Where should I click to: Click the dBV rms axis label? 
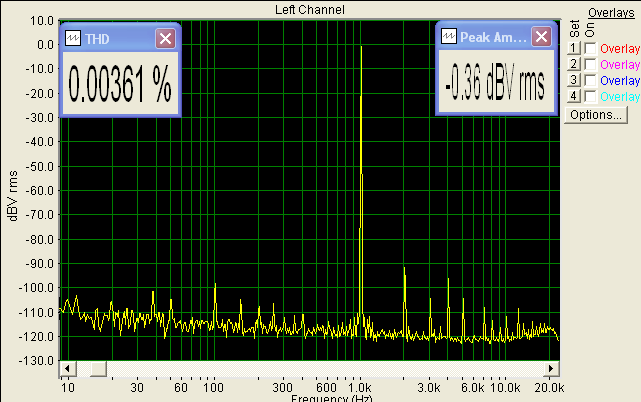(x=13, y=196)
